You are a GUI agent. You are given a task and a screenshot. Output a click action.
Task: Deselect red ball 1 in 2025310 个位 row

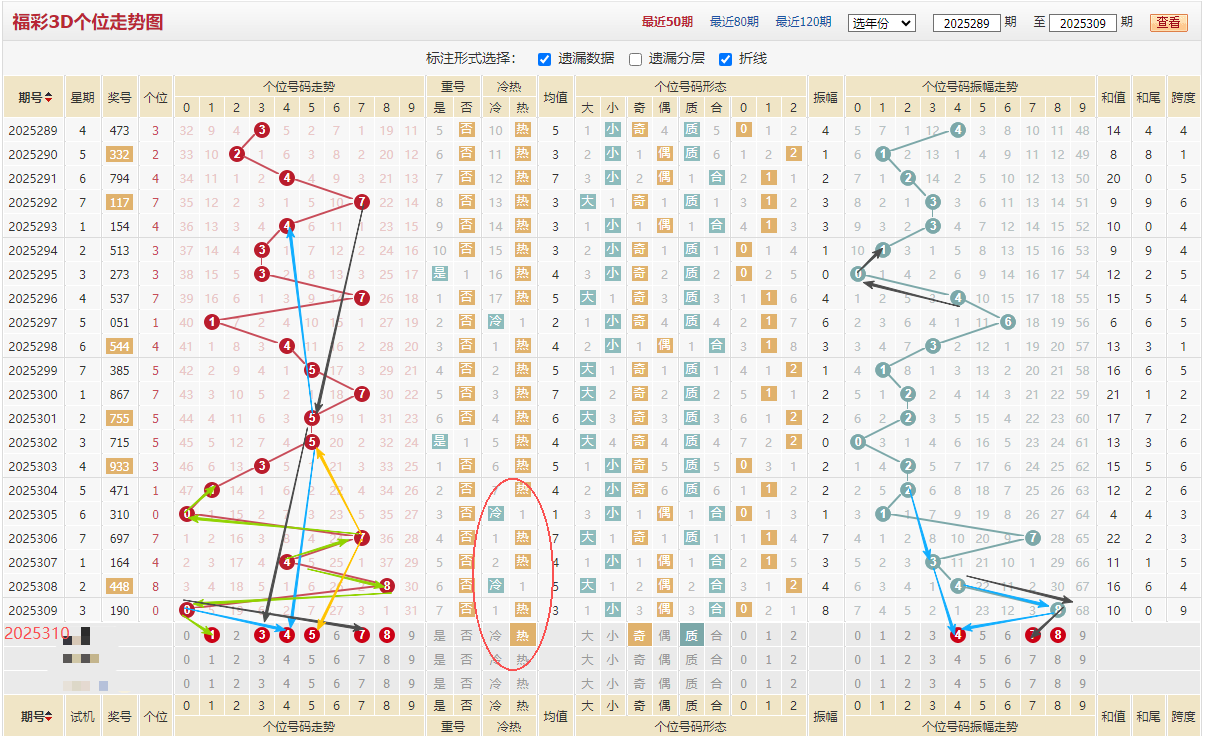click(211, 634)
